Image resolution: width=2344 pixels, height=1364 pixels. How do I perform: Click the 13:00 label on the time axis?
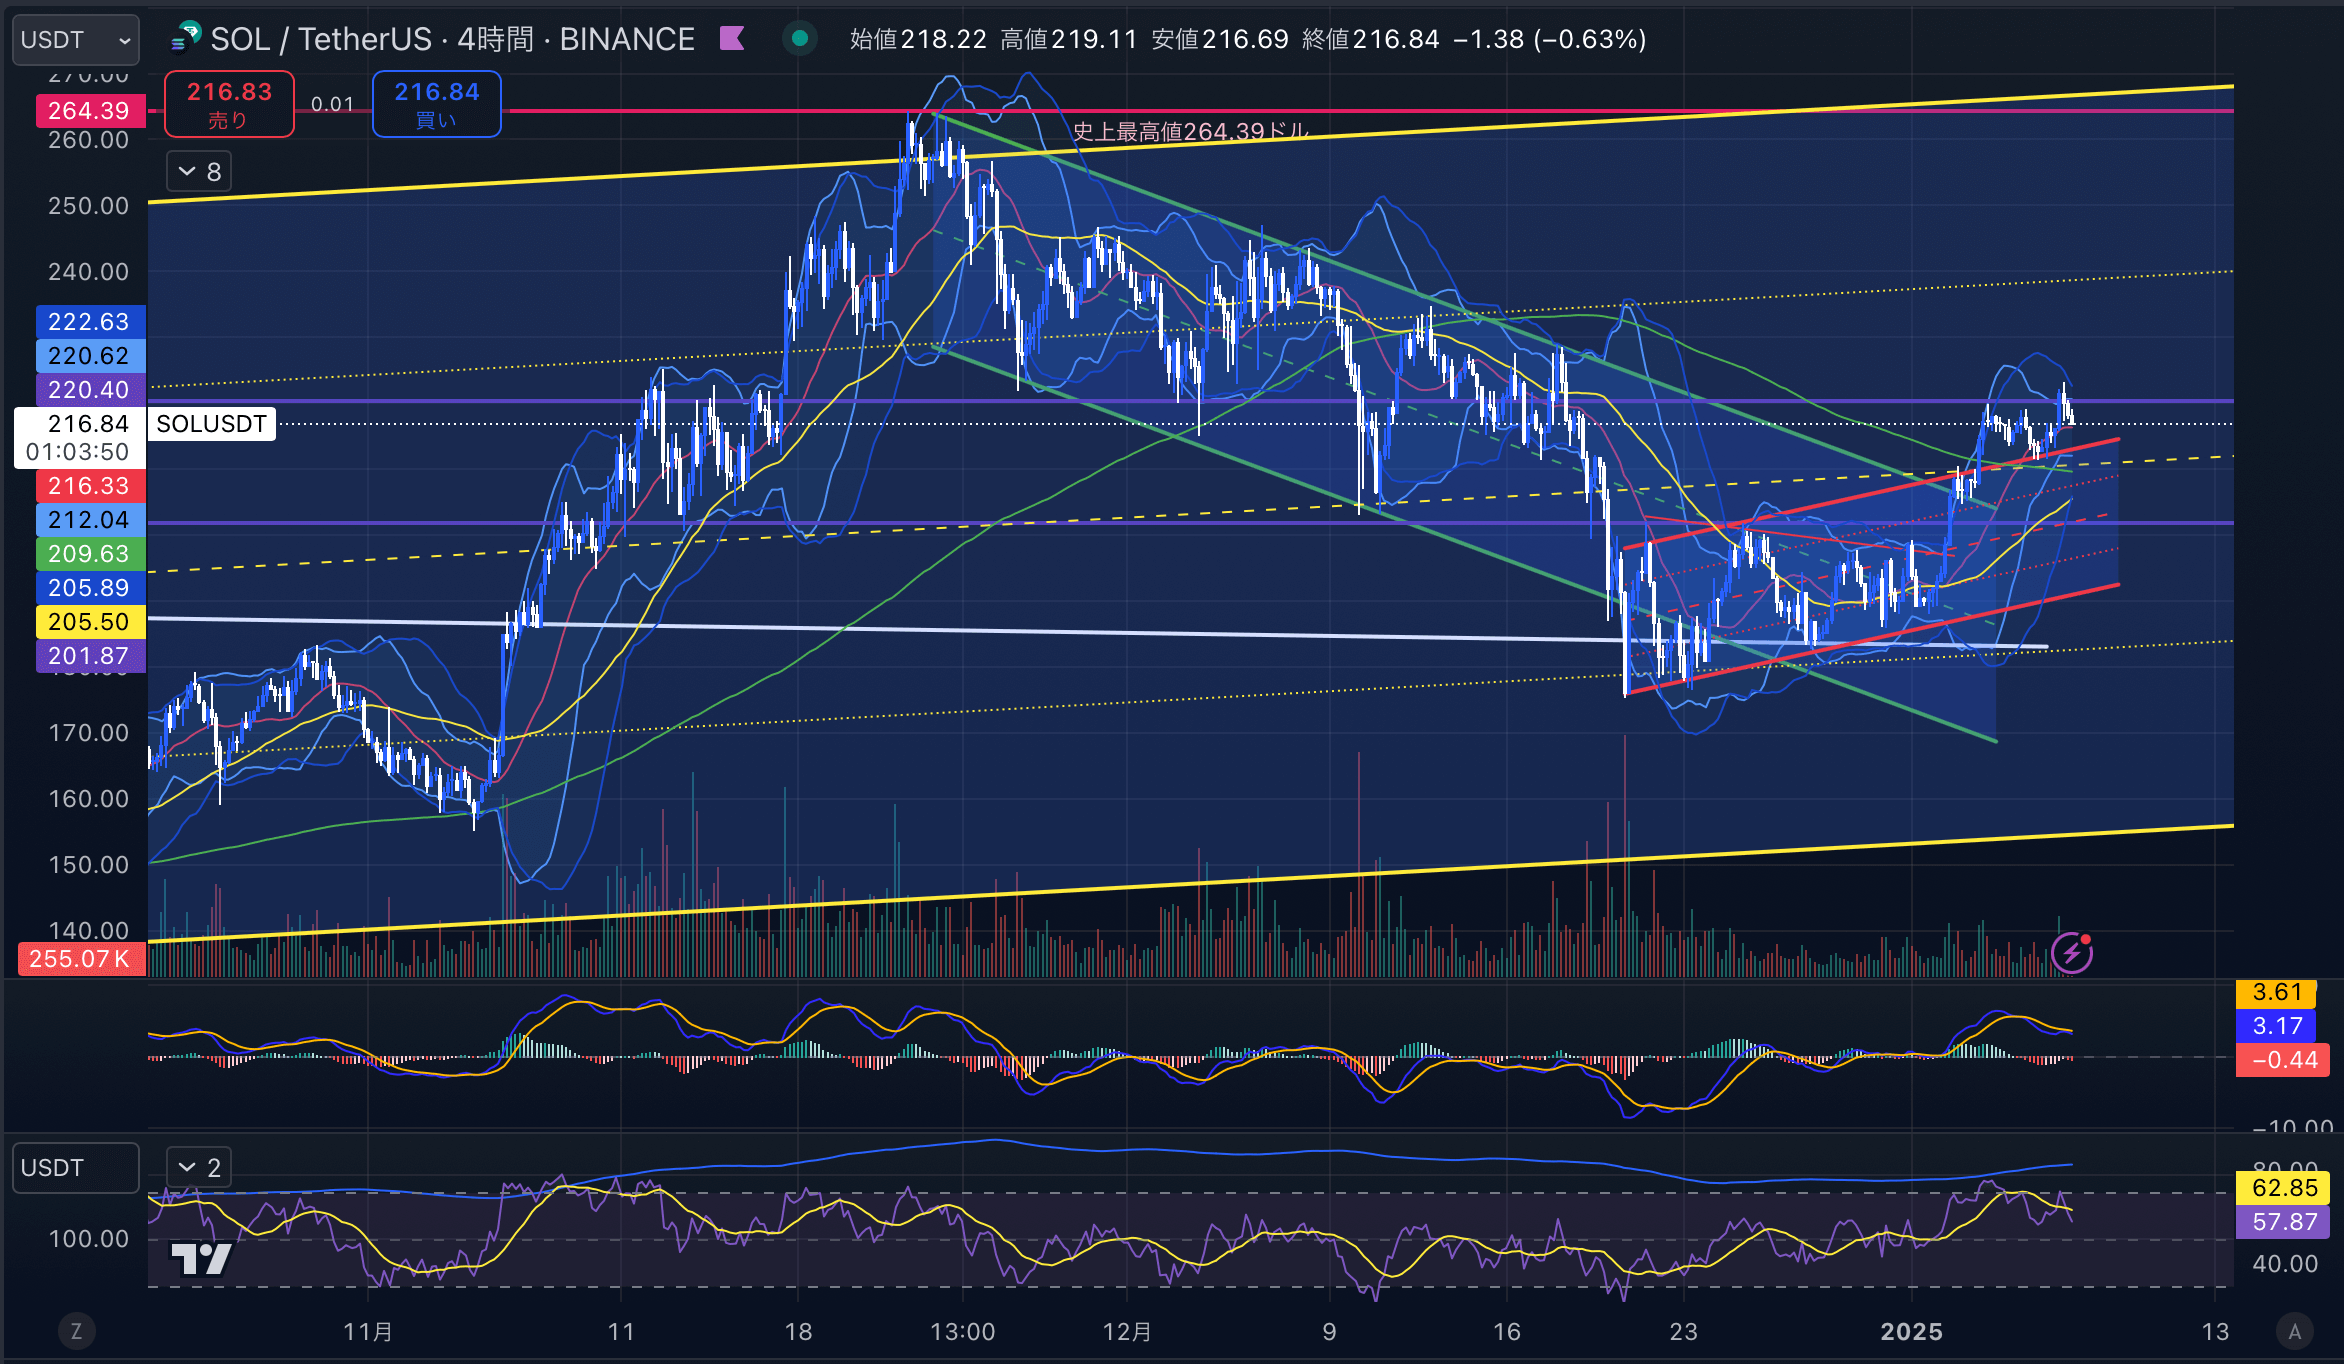962,1332
